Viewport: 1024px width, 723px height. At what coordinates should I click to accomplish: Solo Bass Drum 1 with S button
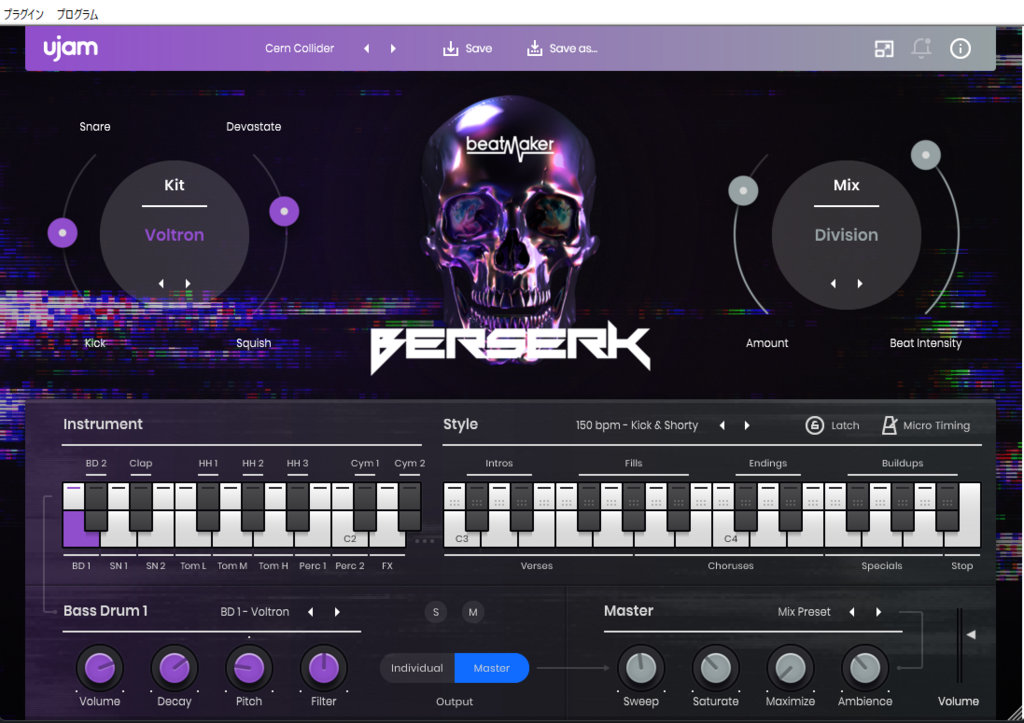436,612
